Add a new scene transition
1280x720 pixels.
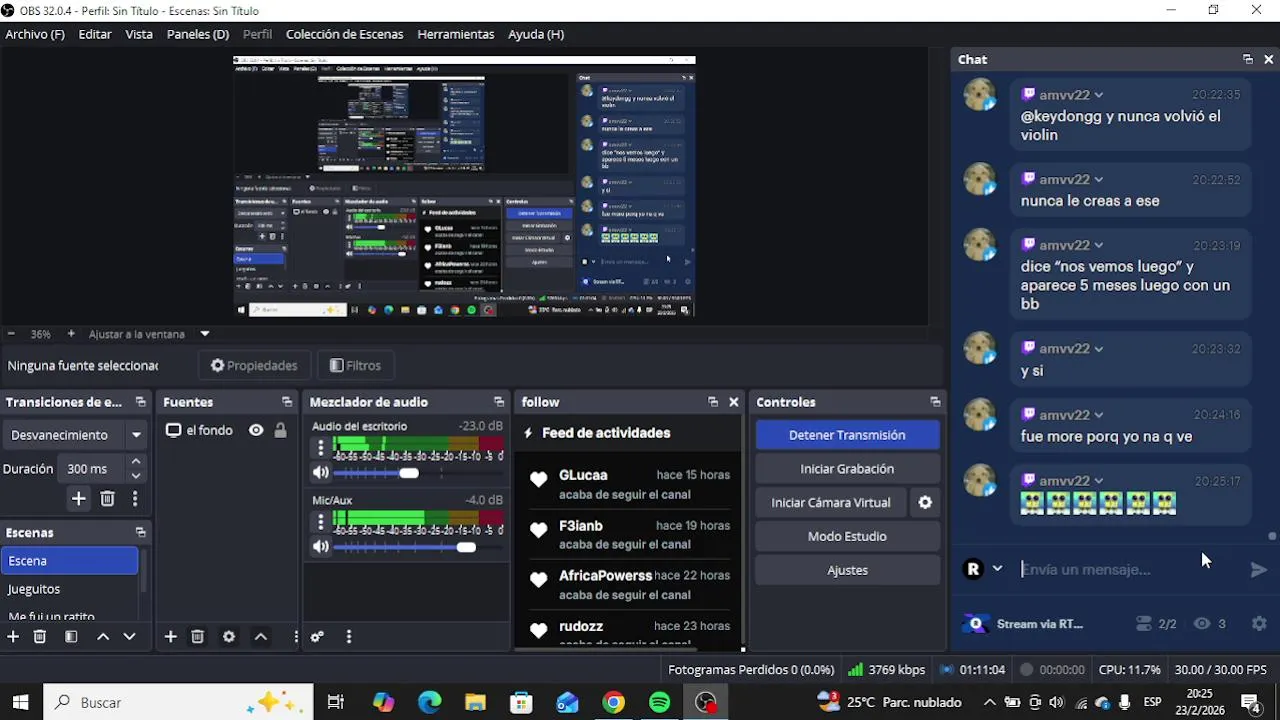[x=78, y=498]
